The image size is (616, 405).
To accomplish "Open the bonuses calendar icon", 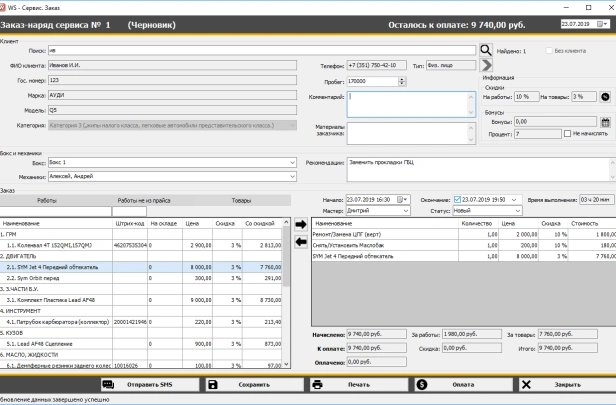I will [x=604, y=121].
